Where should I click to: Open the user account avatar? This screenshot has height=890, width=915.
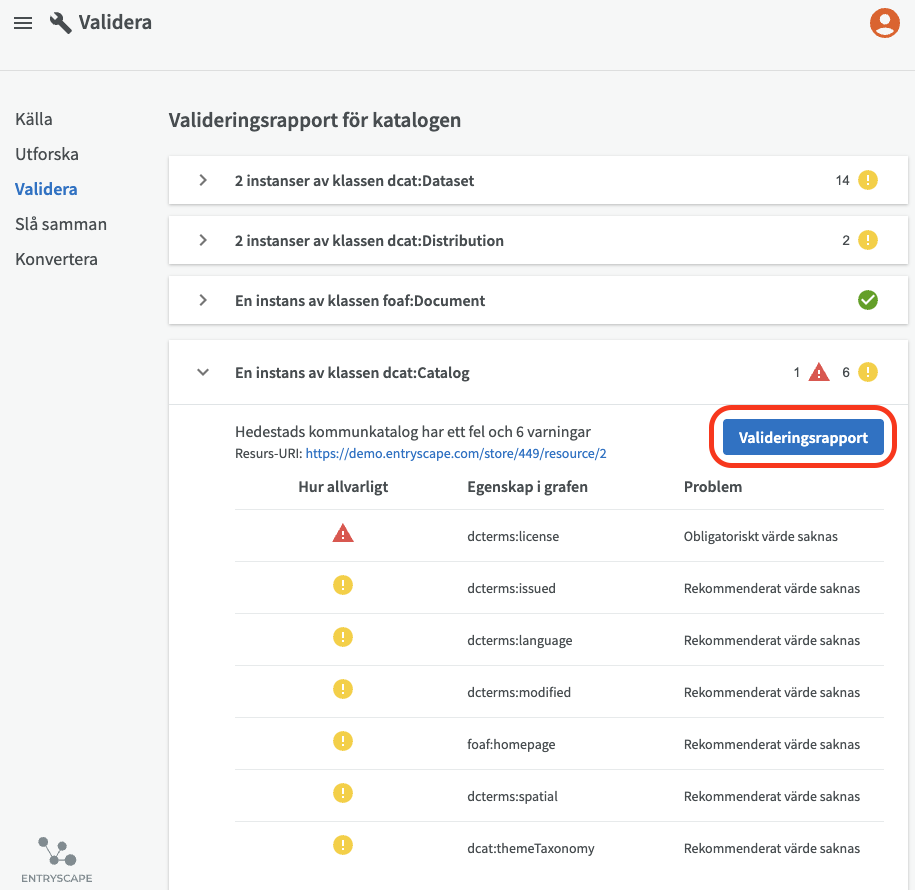884,23
